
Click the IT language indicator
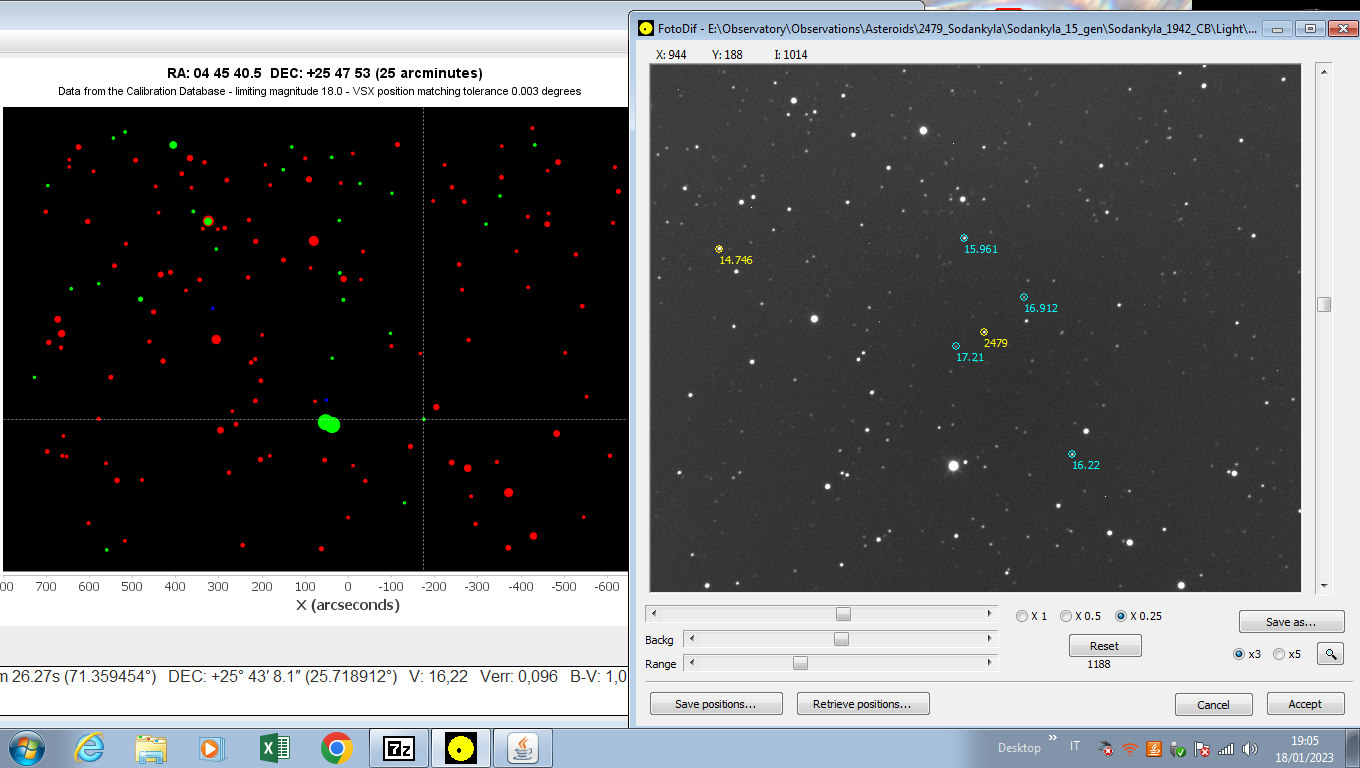pos(1075,747)
